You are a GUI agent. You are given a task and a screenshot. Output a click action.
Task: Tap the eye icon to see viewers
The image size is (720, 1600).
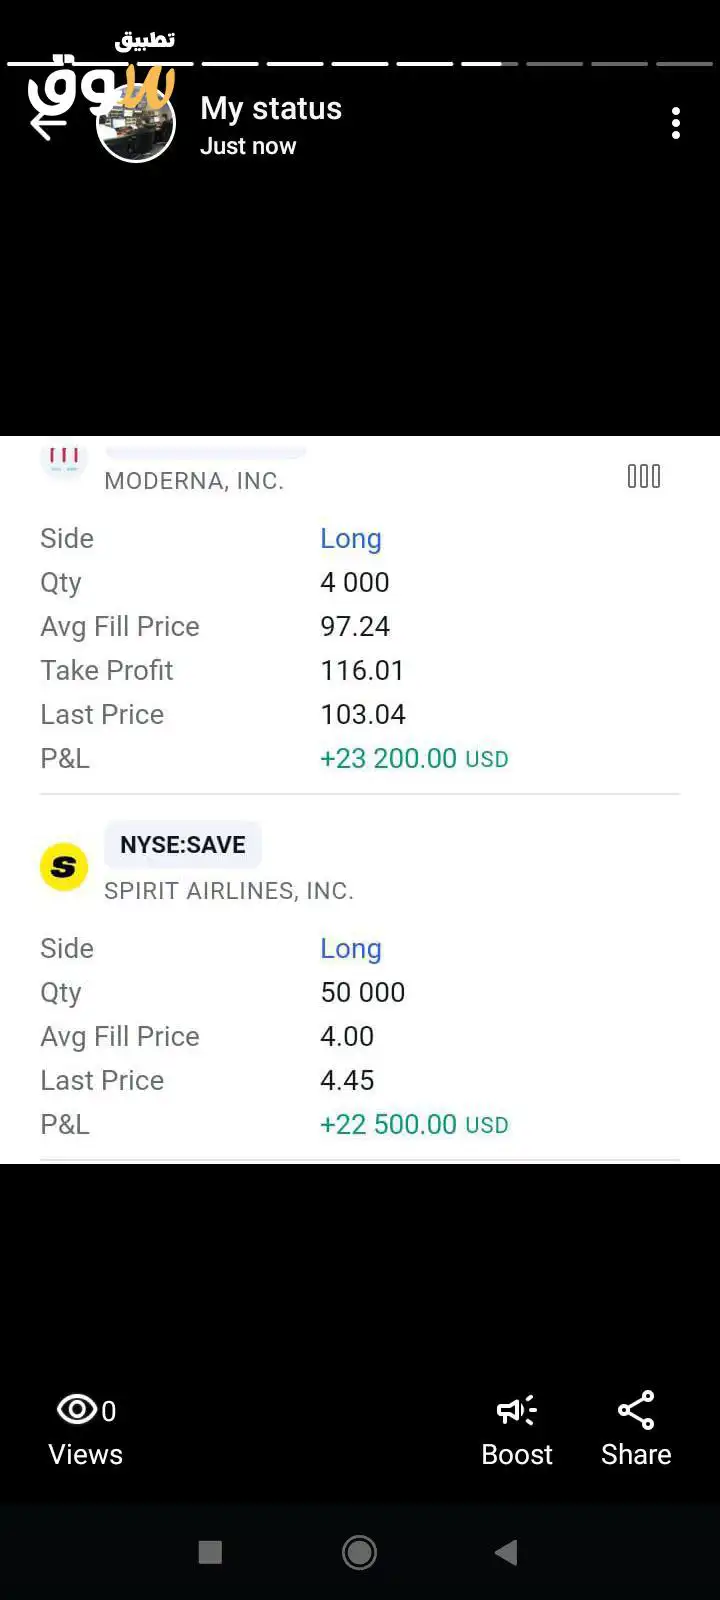(x=77, y=1410)
